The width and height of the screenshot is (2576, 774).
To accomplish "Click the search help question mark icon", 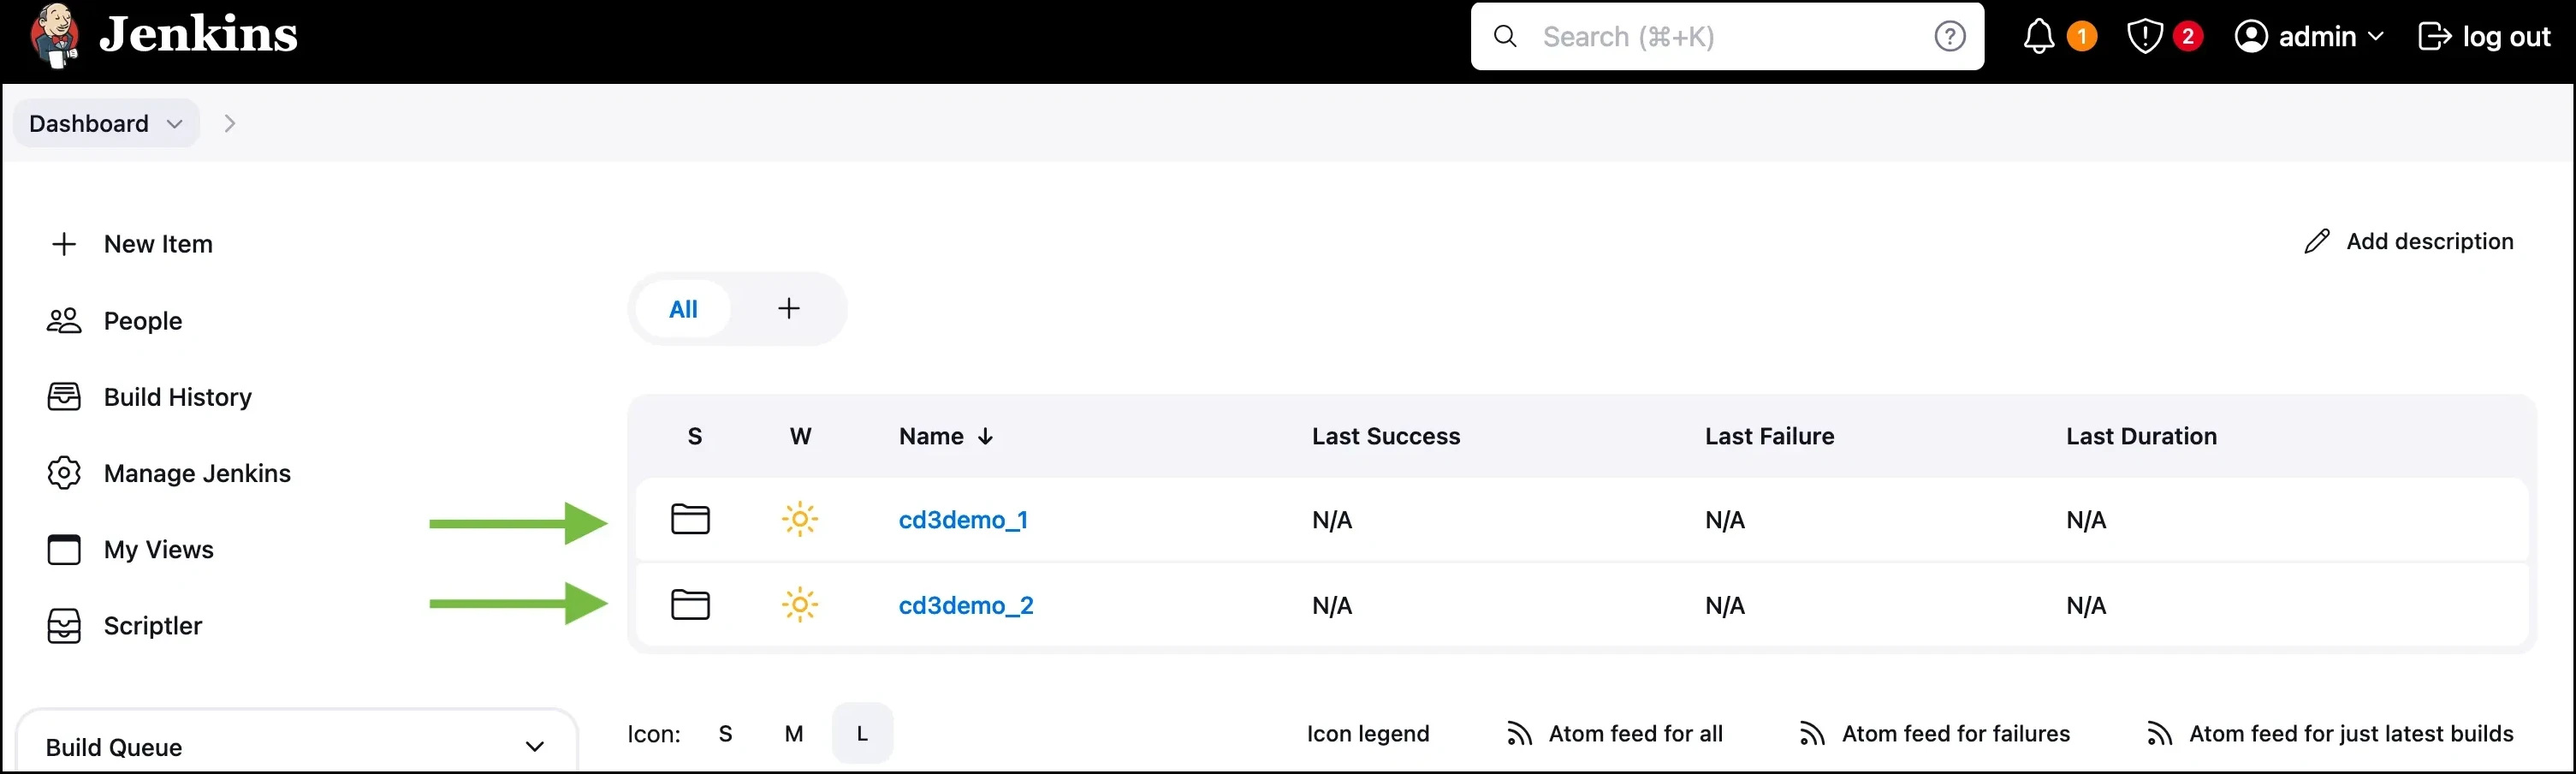I will point(1949,37).
